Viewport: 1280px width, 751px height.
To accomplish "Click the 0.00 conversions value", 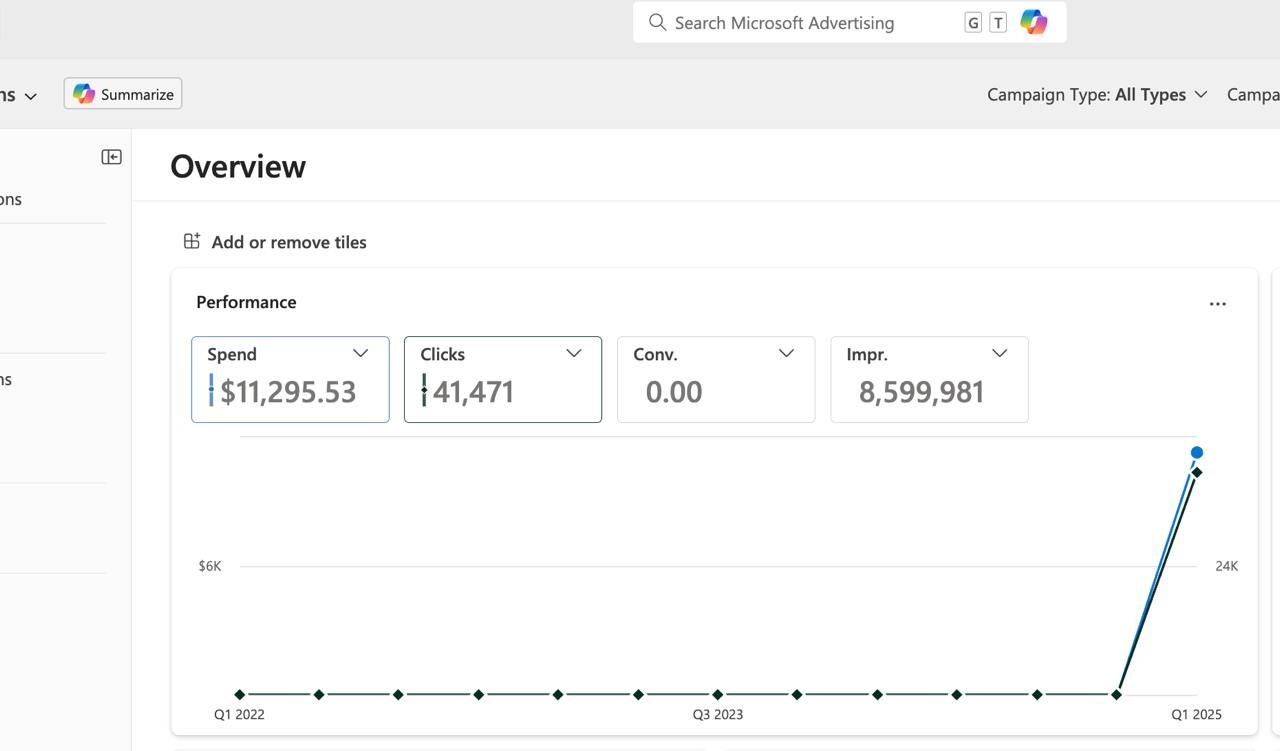I will tap(674, 391).
